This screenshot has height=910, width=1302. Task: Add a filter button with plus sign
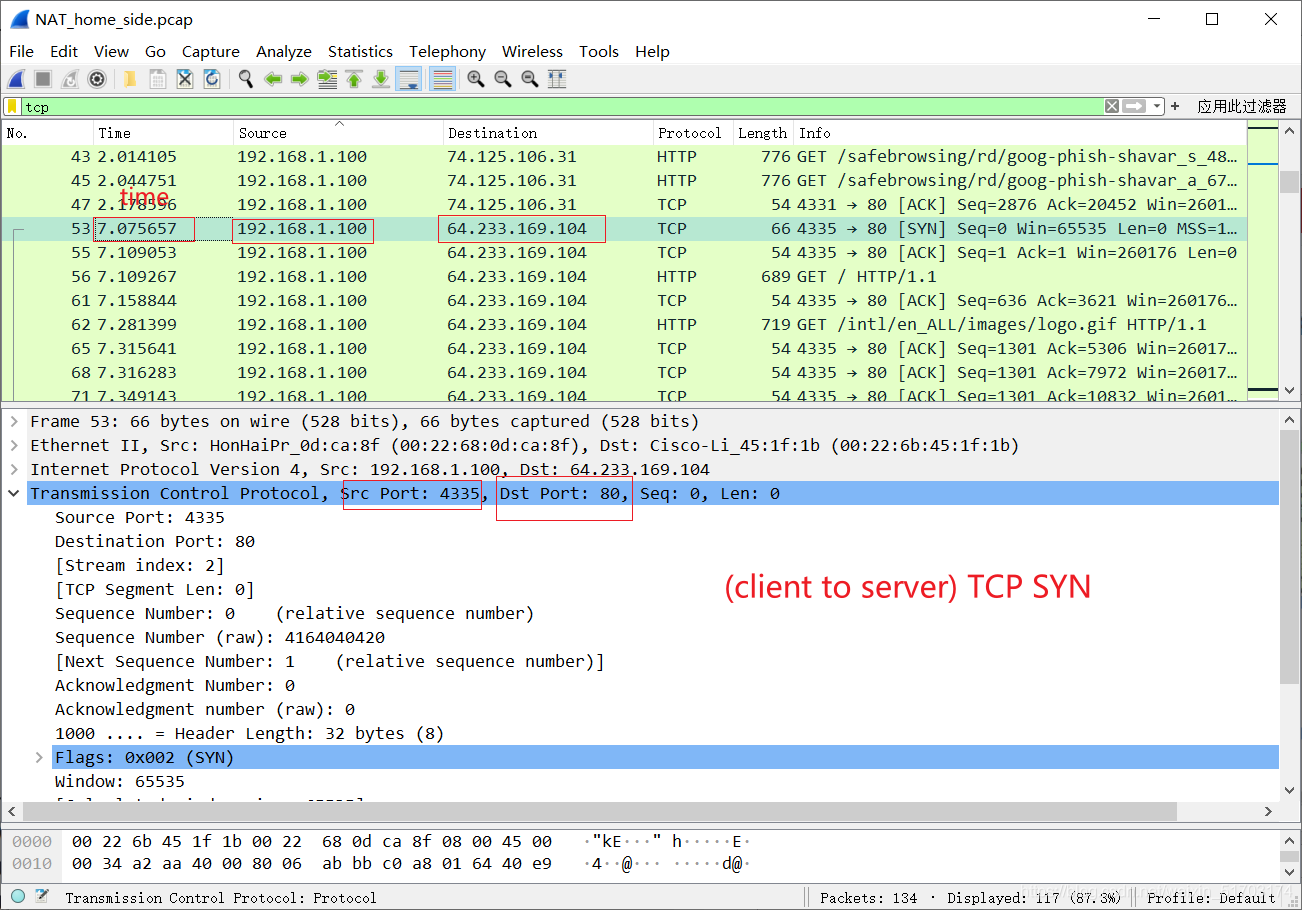click(x=1175, y=106)
